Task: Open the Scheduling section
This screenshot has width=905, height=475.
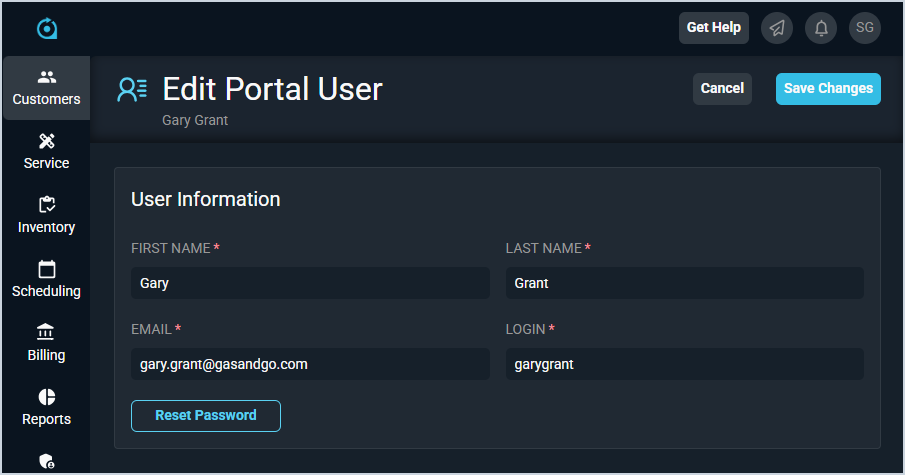Action: [x=46, y=280]
